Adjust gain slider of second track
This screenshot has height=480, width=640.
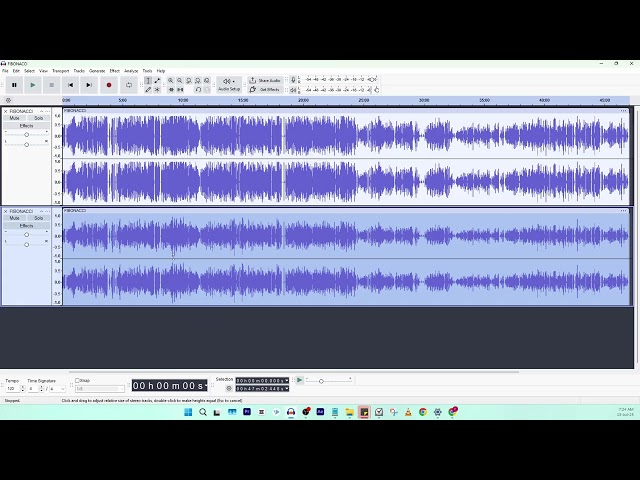point(27,235)
